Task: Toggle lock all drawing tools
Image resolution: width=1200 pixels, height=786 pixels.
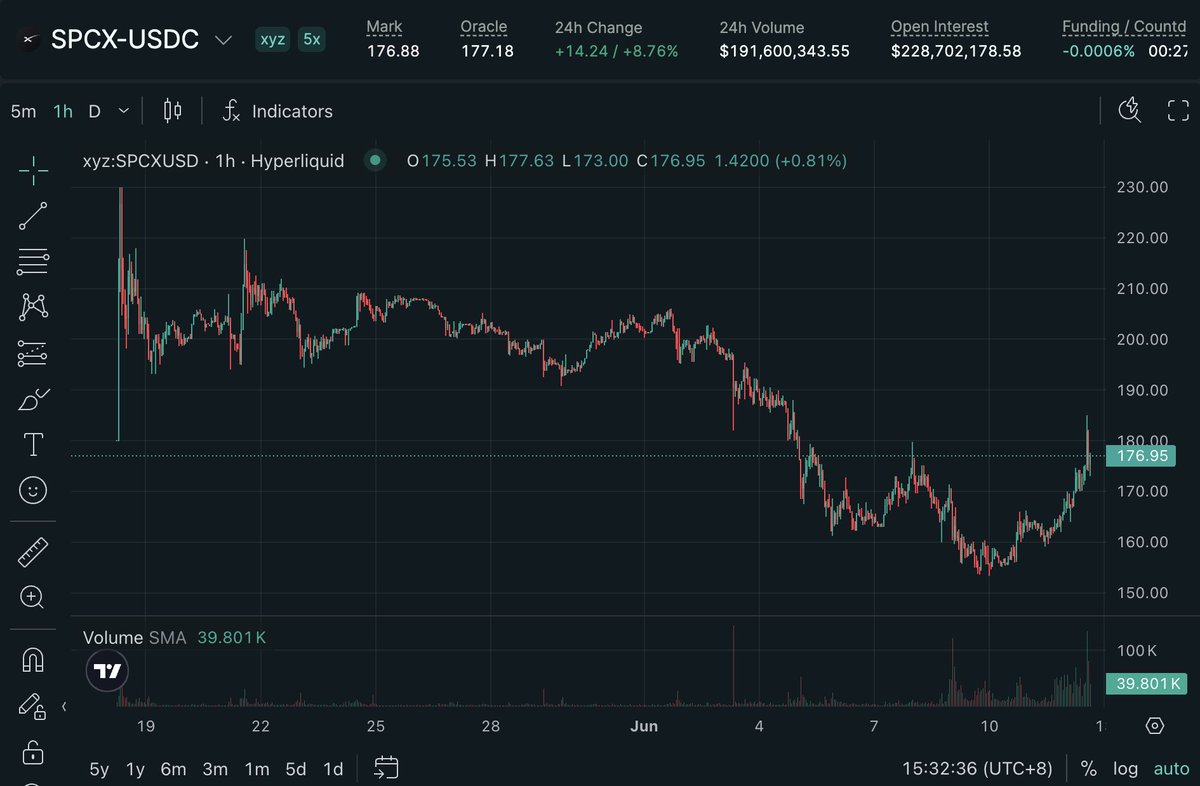Action: pyautogui.click(x=33, y=751)
